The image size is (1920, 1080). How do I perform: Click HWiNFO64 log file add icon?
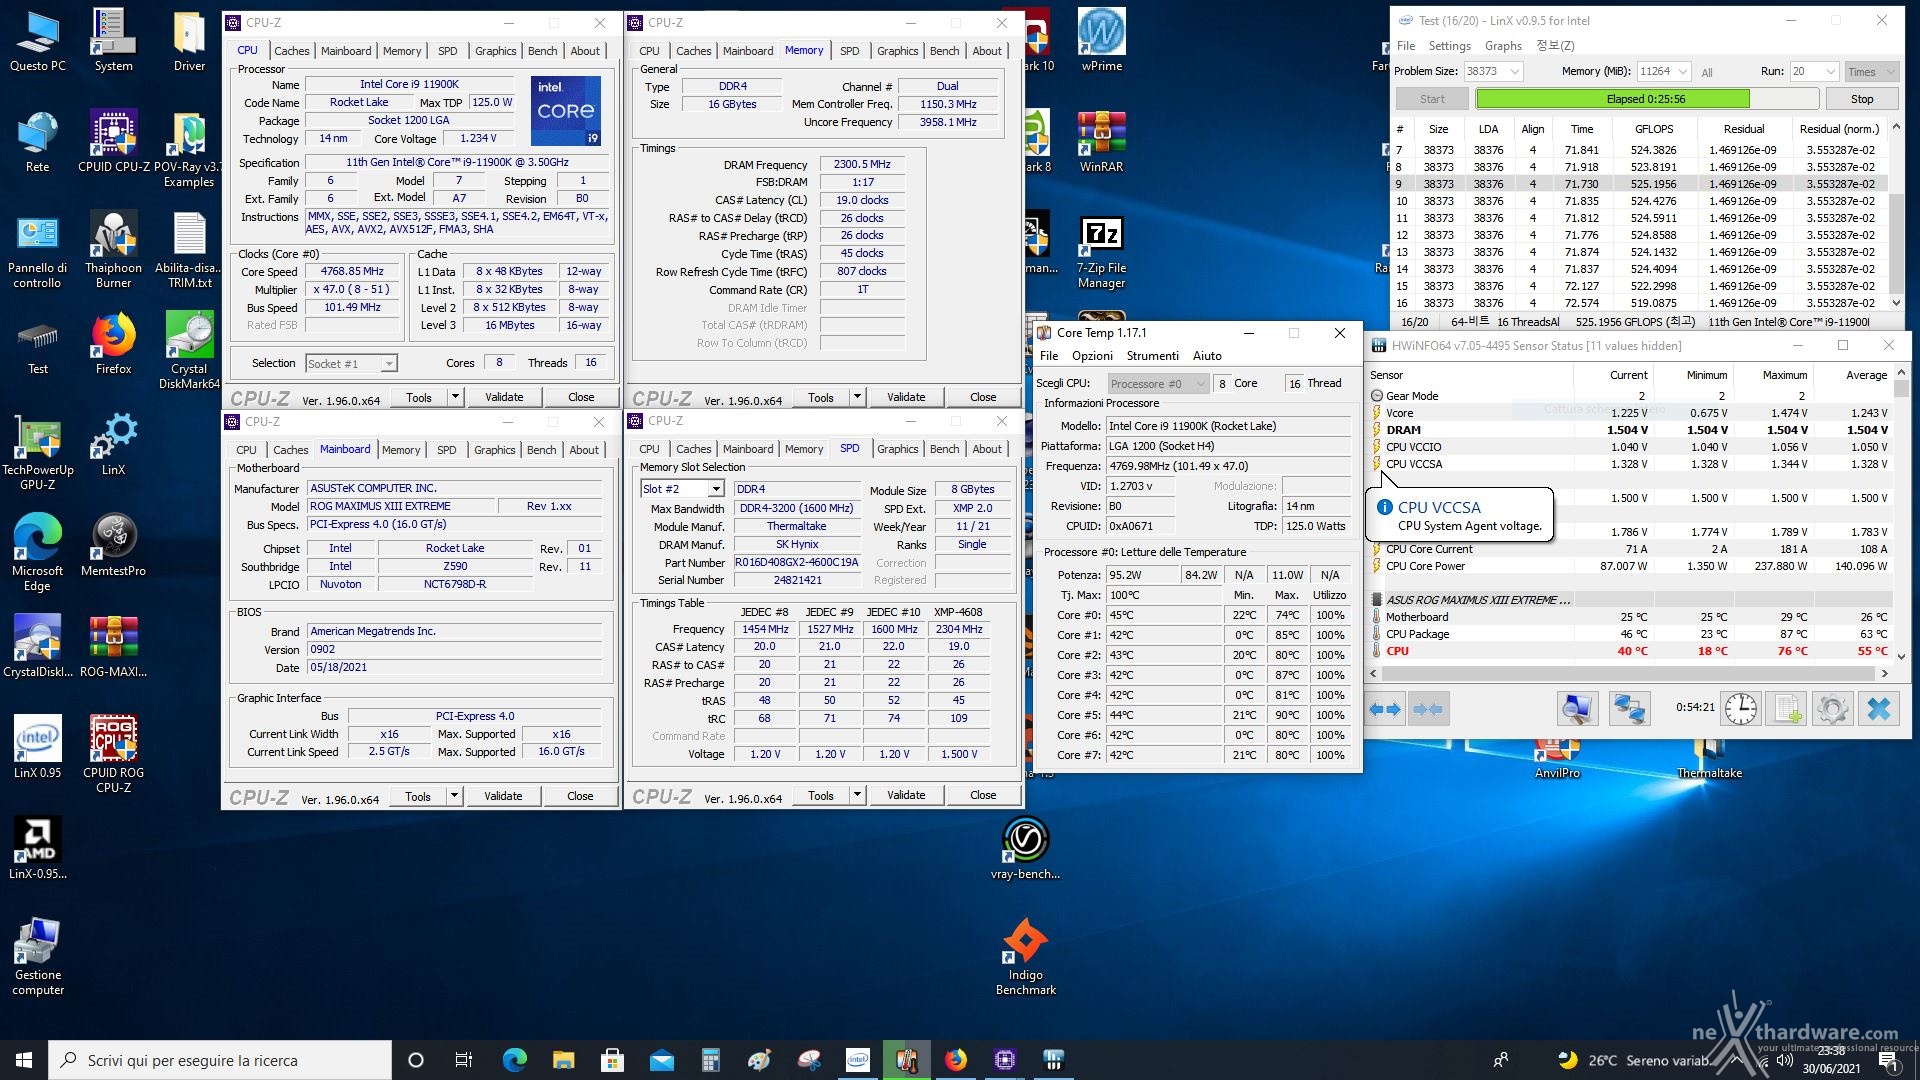[1787, 709]
